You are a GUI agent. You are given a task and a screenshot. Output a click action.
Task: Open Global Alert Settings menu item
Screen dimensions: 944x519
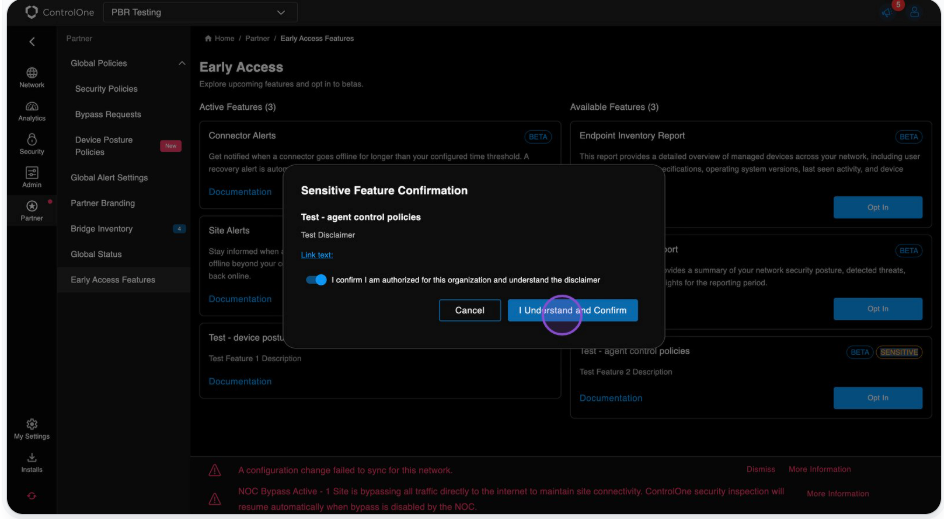(x=109, y=178)
